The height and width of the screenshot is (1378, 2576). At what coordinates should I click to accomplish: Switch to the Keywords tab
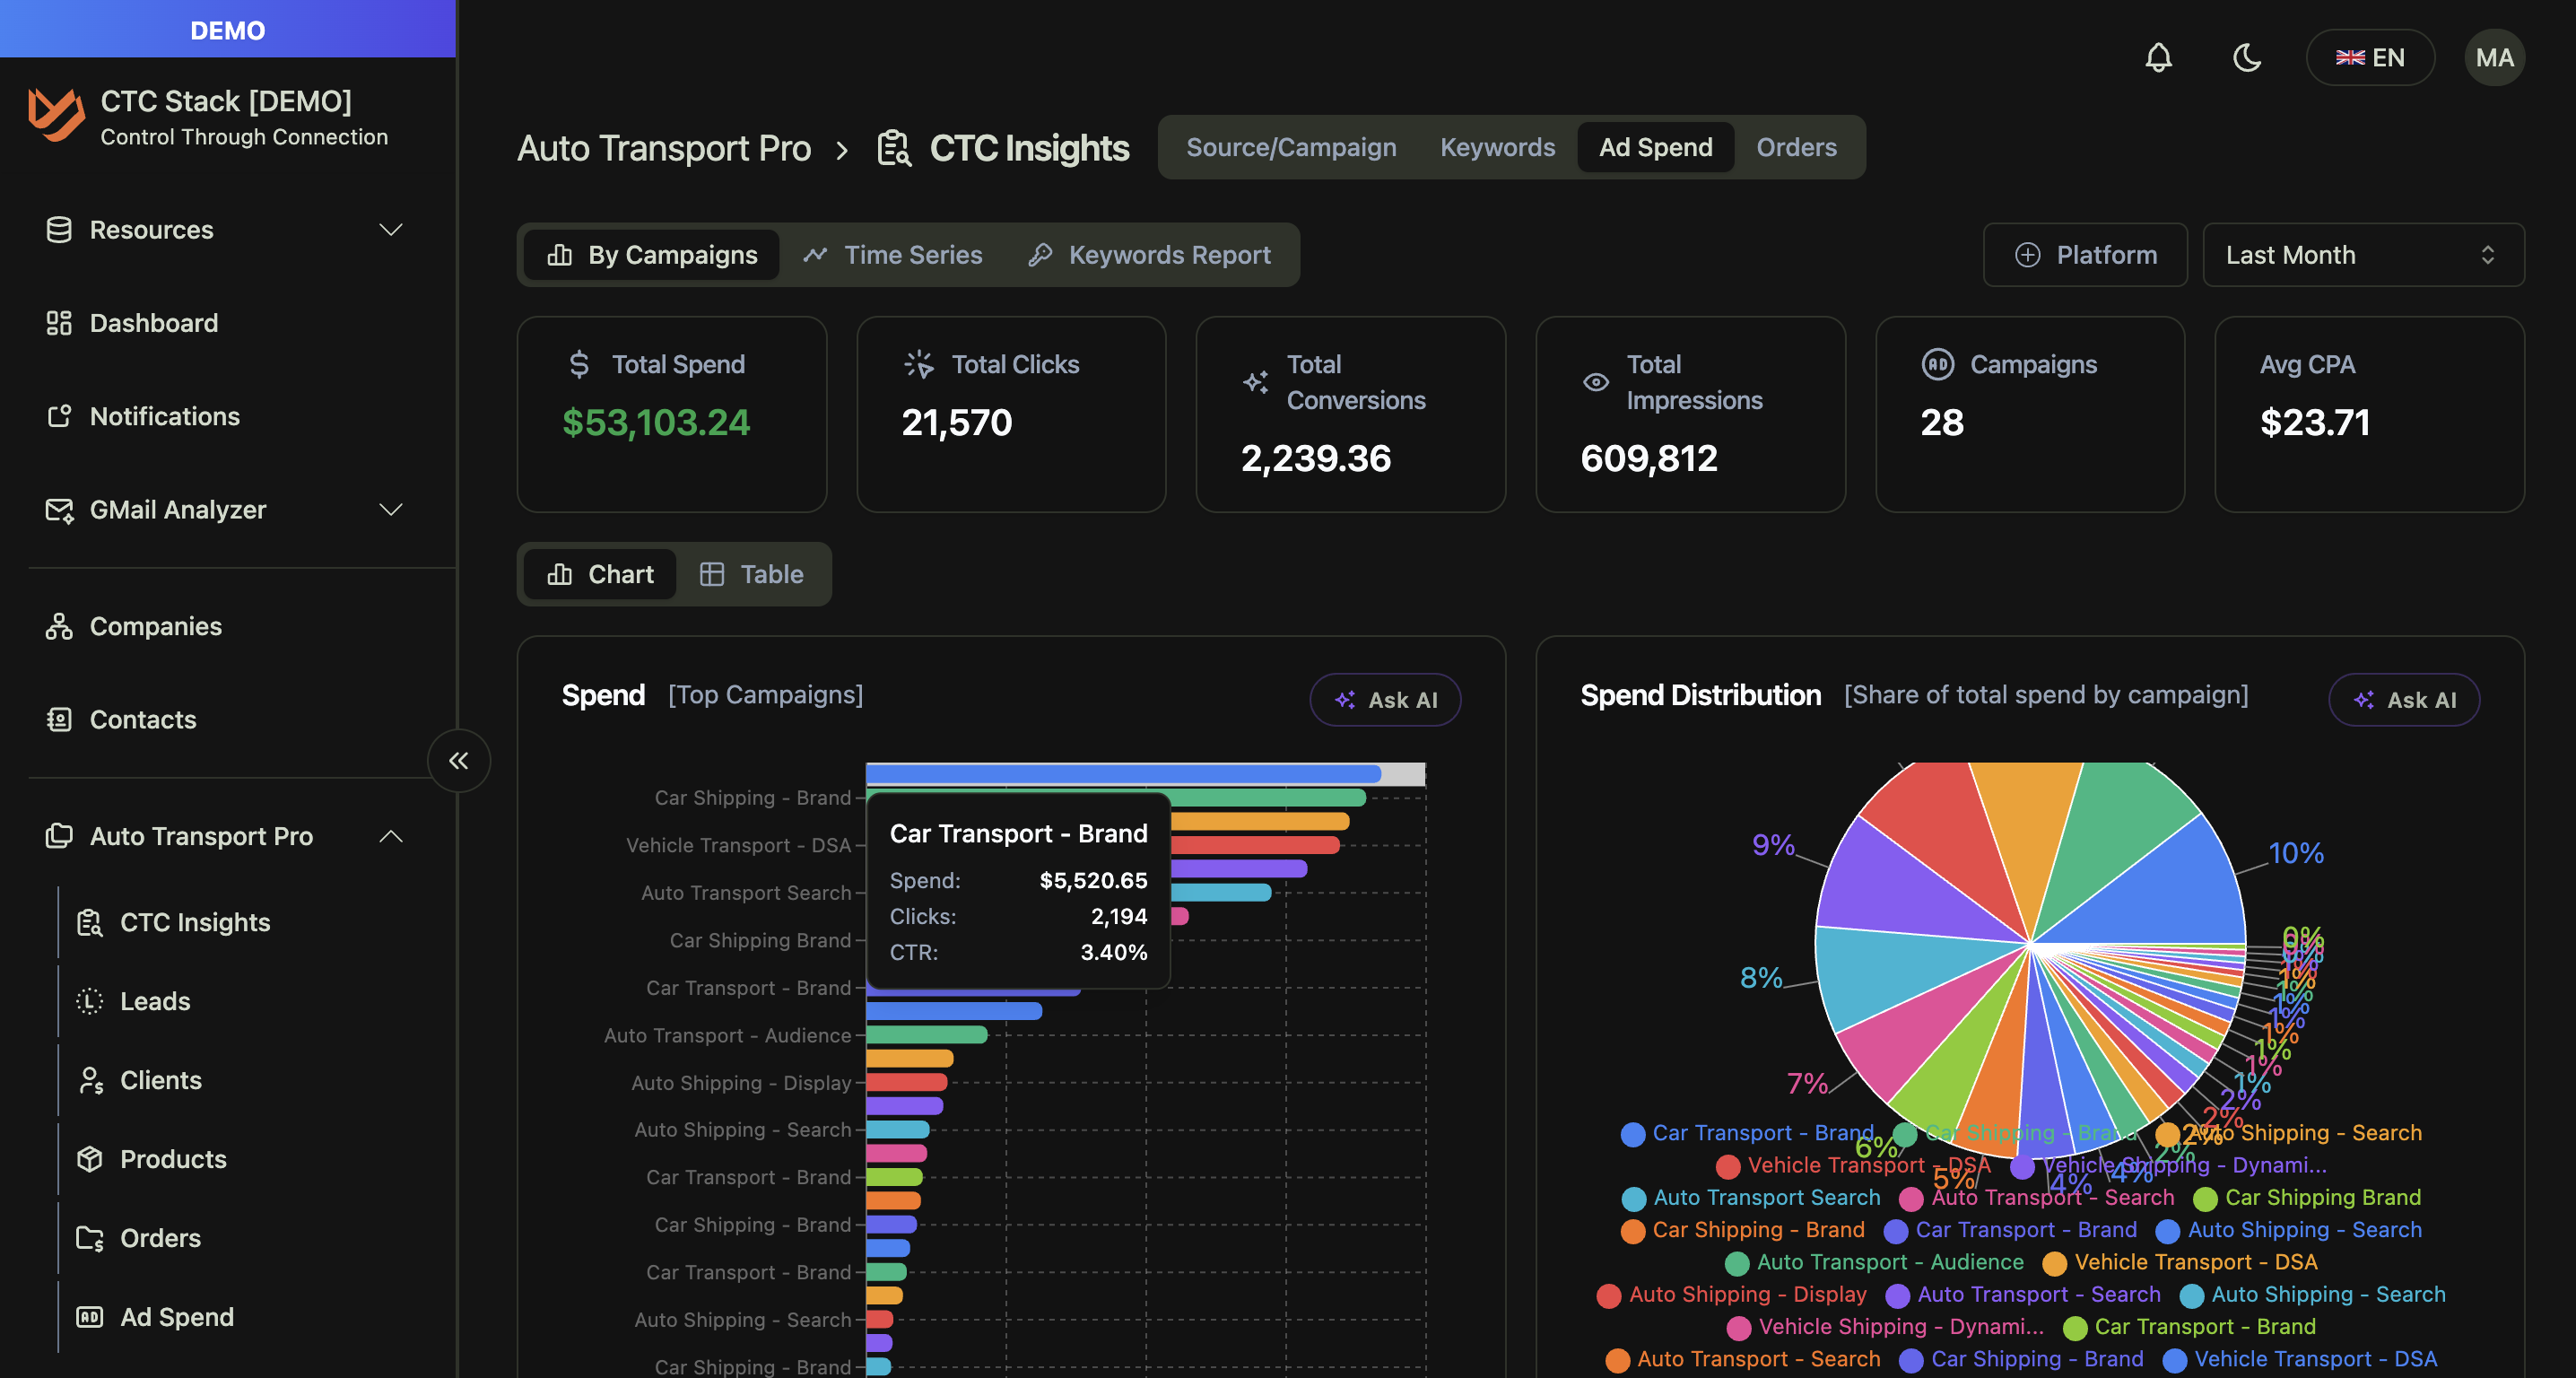point(1497,147)
